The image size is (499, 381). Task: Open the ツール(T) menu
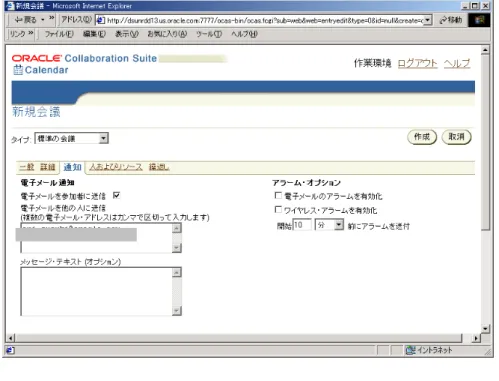[209, 34]
